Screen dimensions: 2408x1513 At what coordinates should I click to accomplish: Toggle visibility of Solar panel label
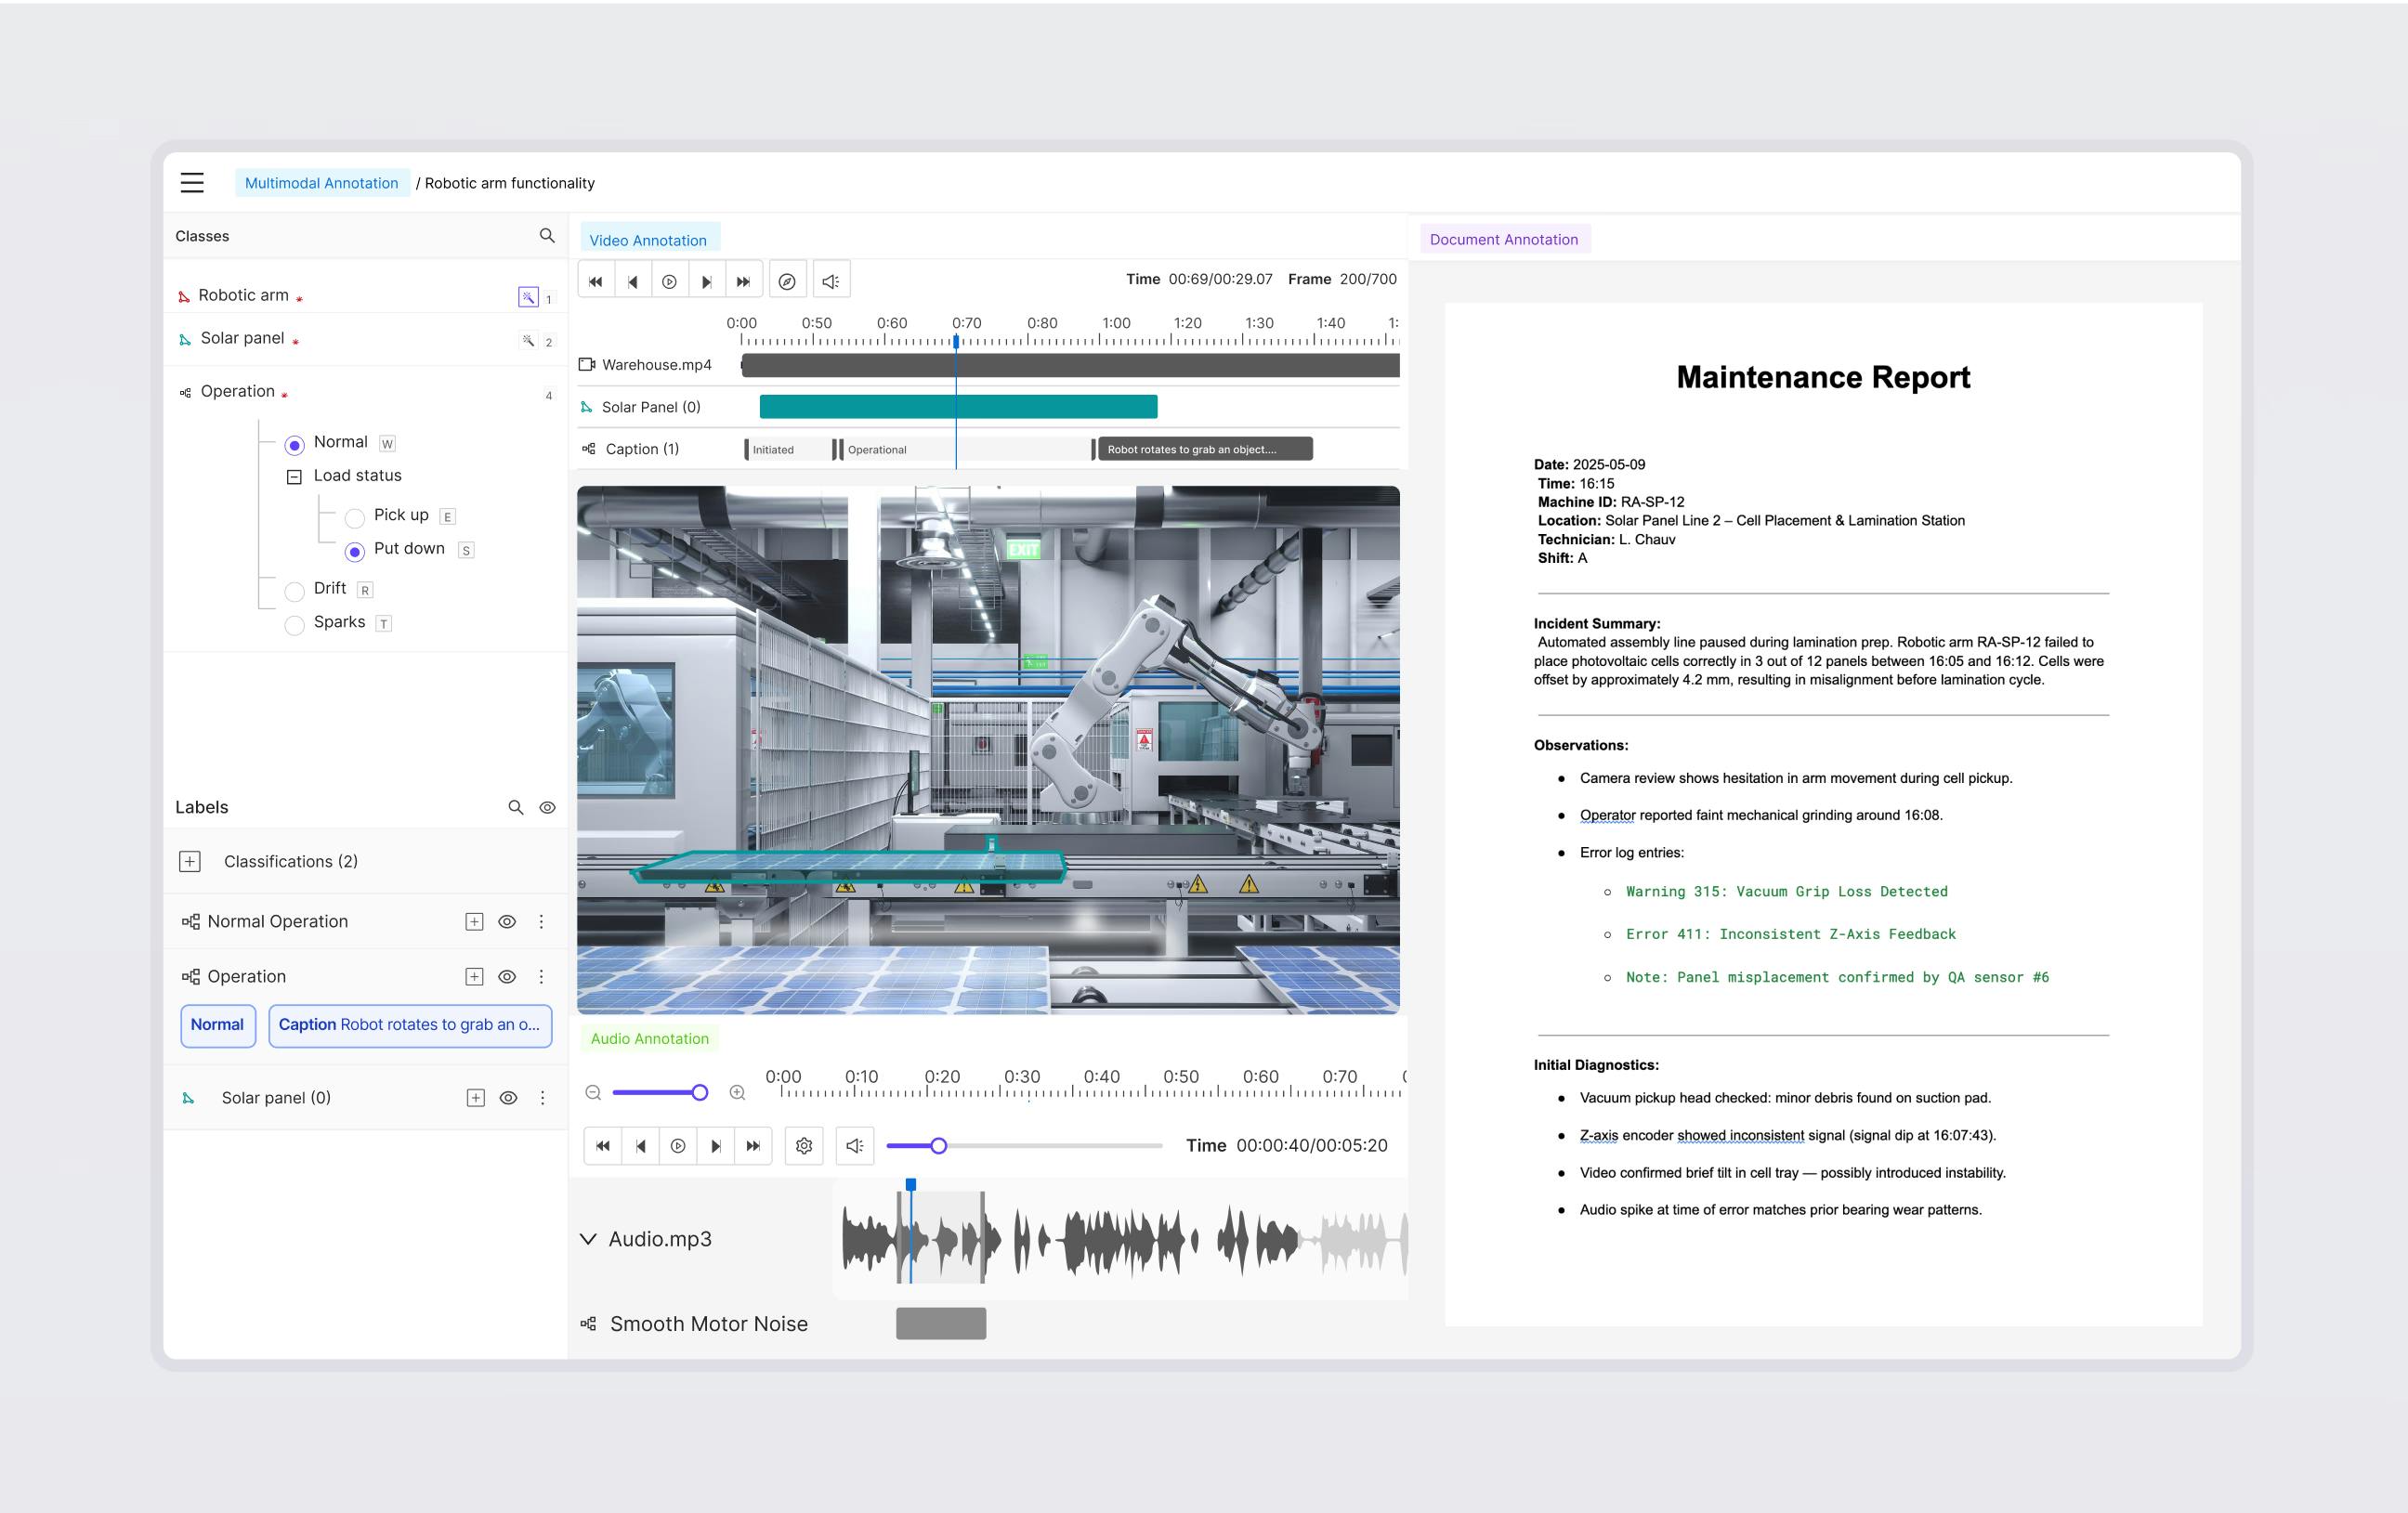[x=508, y=1097]
